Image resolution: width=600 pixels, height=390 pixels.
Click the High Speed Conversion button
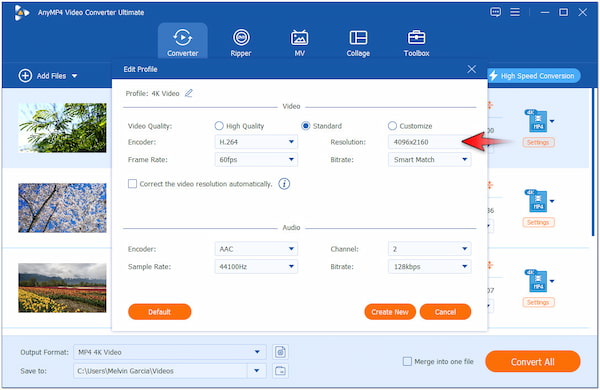click(x=533, y=76)
